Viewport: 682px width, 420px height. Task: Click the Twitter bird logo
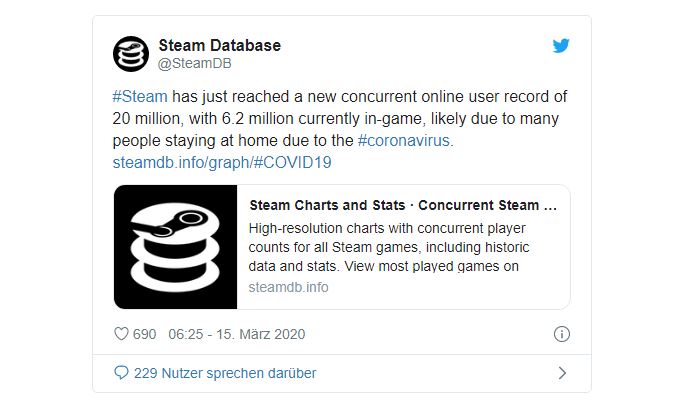point(561,45)
